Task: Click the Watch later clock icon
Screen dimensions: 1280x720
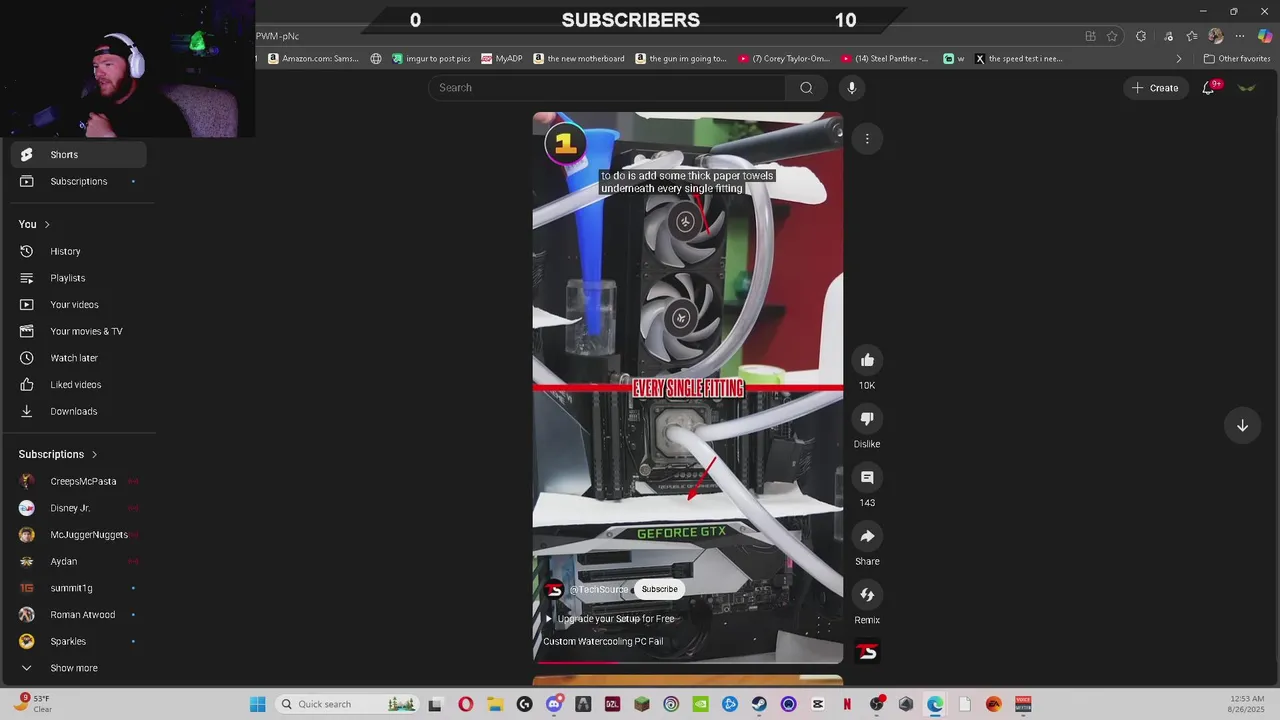Action: coord(27,358)
